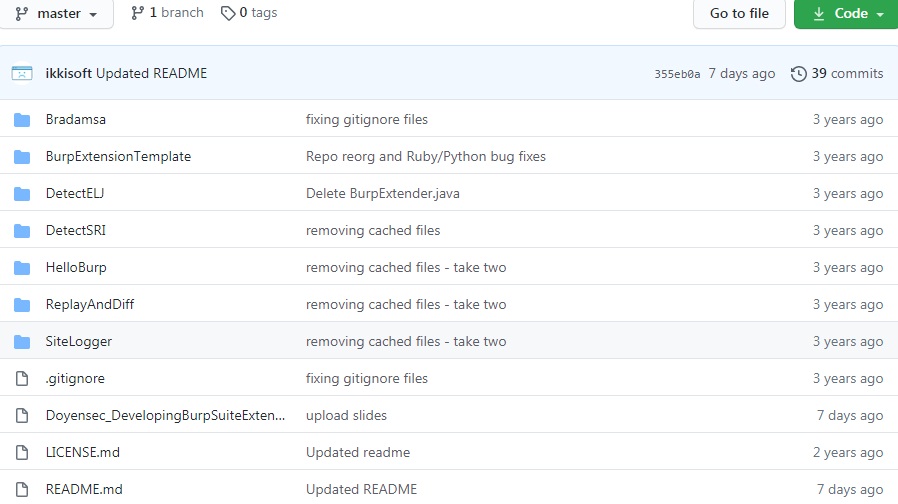The height and width of the screenshot is (504, 898).
Task: Open ReplayAndDiff's removing cached files - take two commit
Action: point(406,305)
